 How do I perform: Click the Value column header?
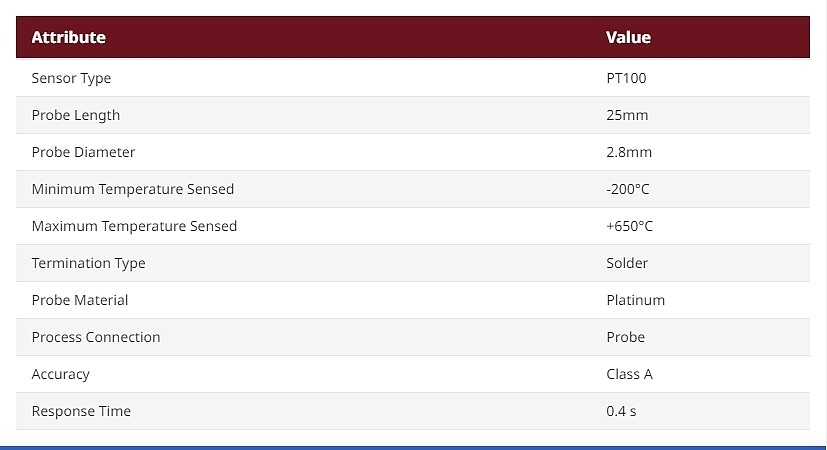(x=628, y=37)
